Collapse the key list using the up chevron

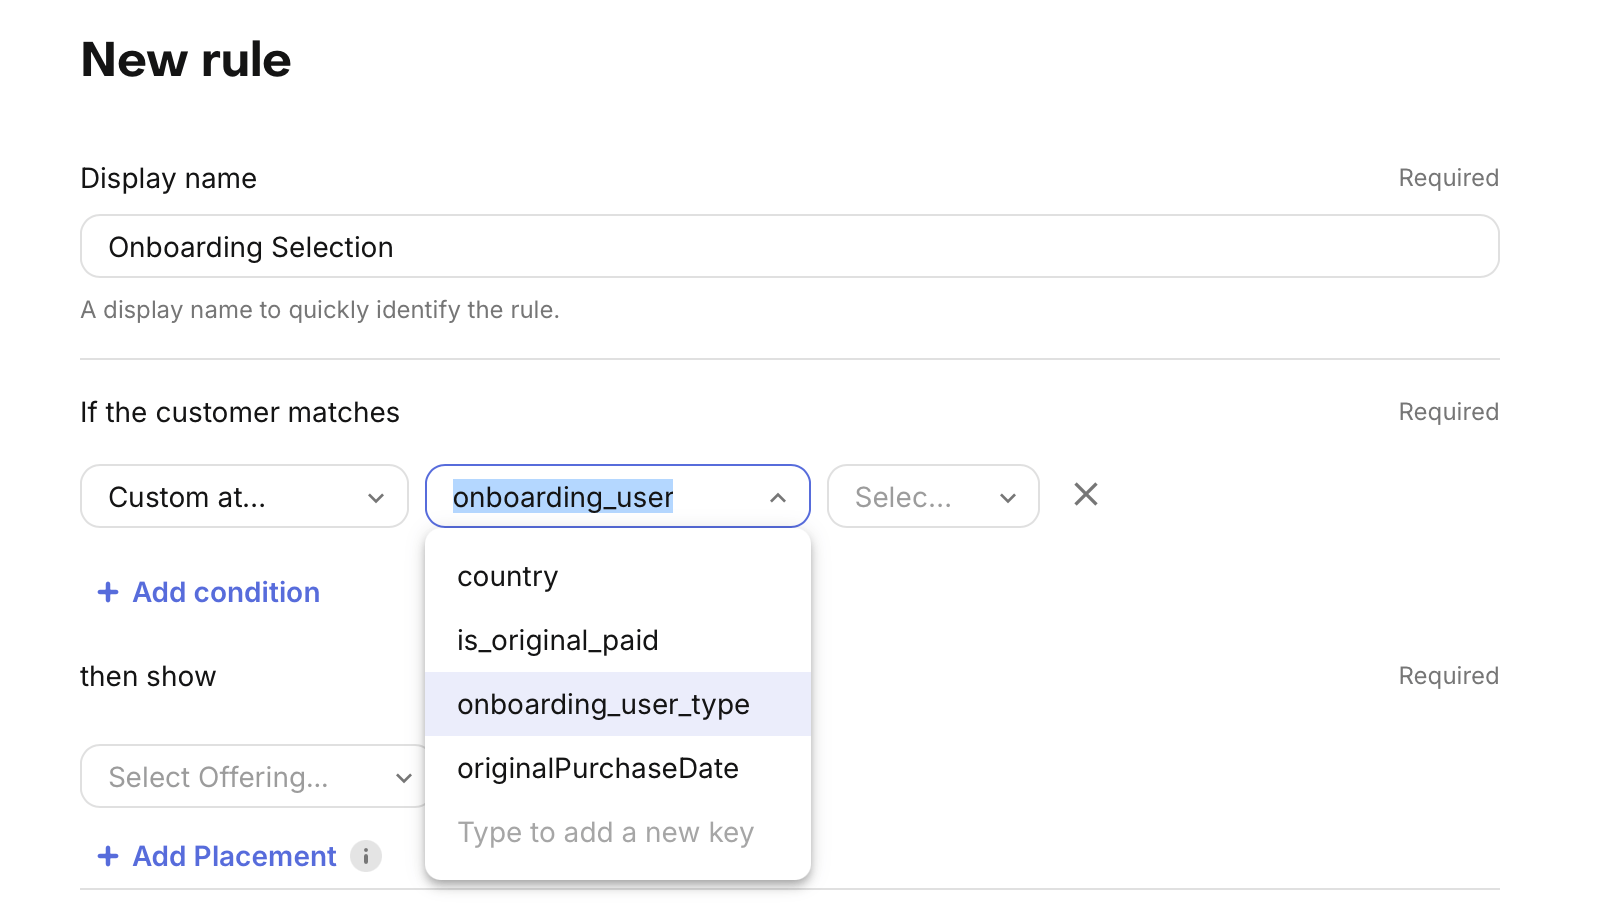tap(777, 497)
